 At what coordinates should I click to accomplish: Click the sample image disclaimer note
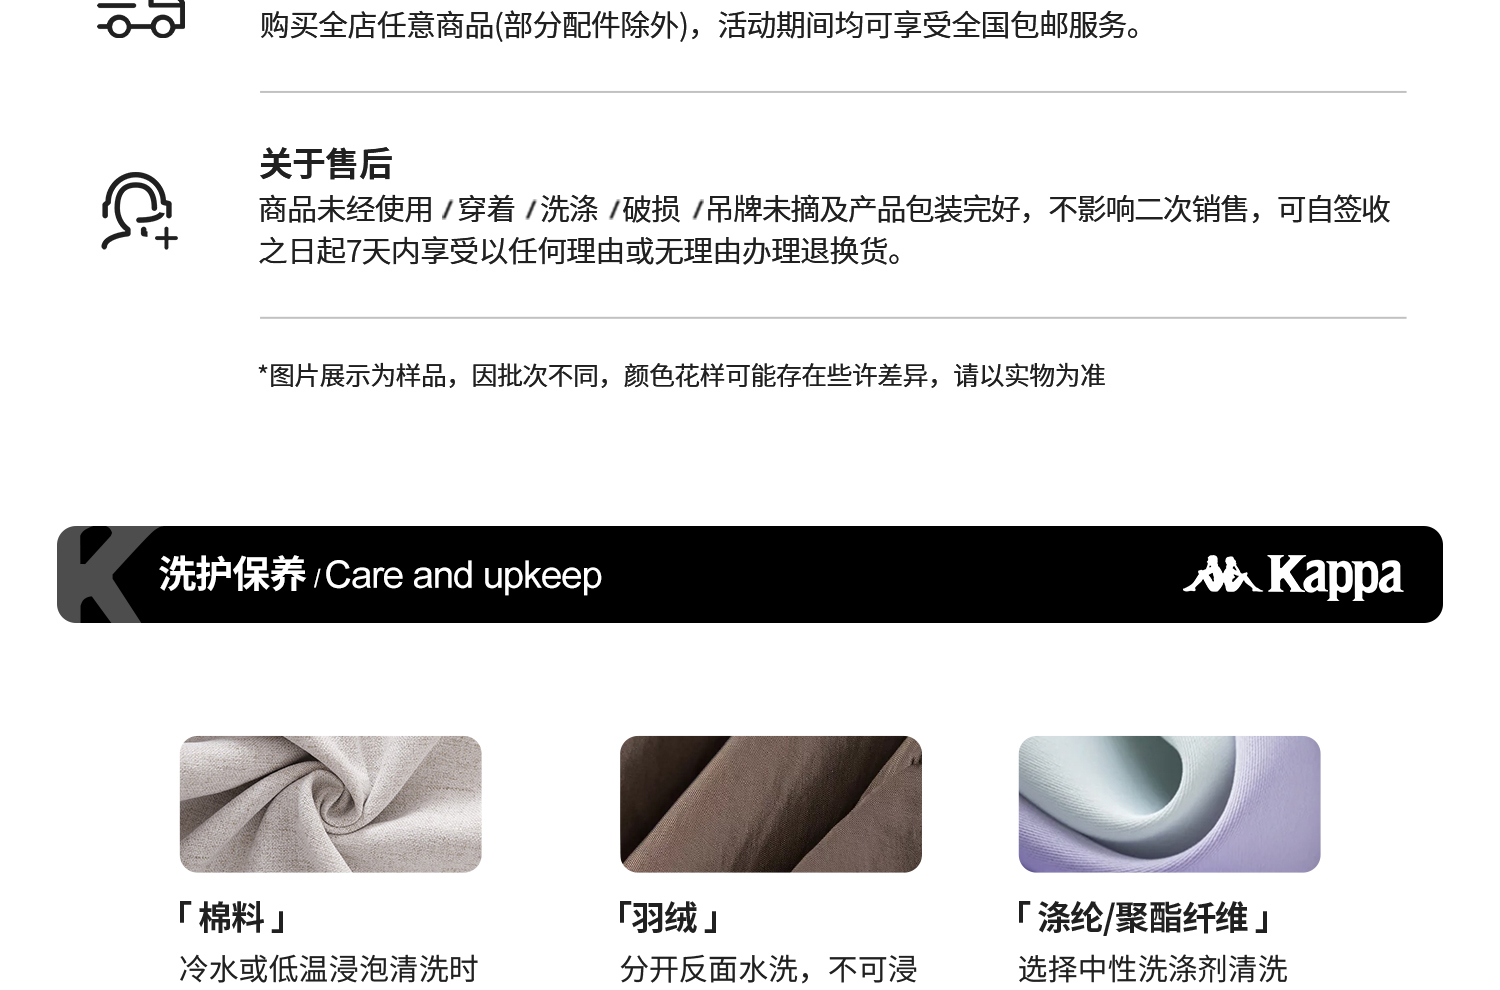(x=682, y=376)
